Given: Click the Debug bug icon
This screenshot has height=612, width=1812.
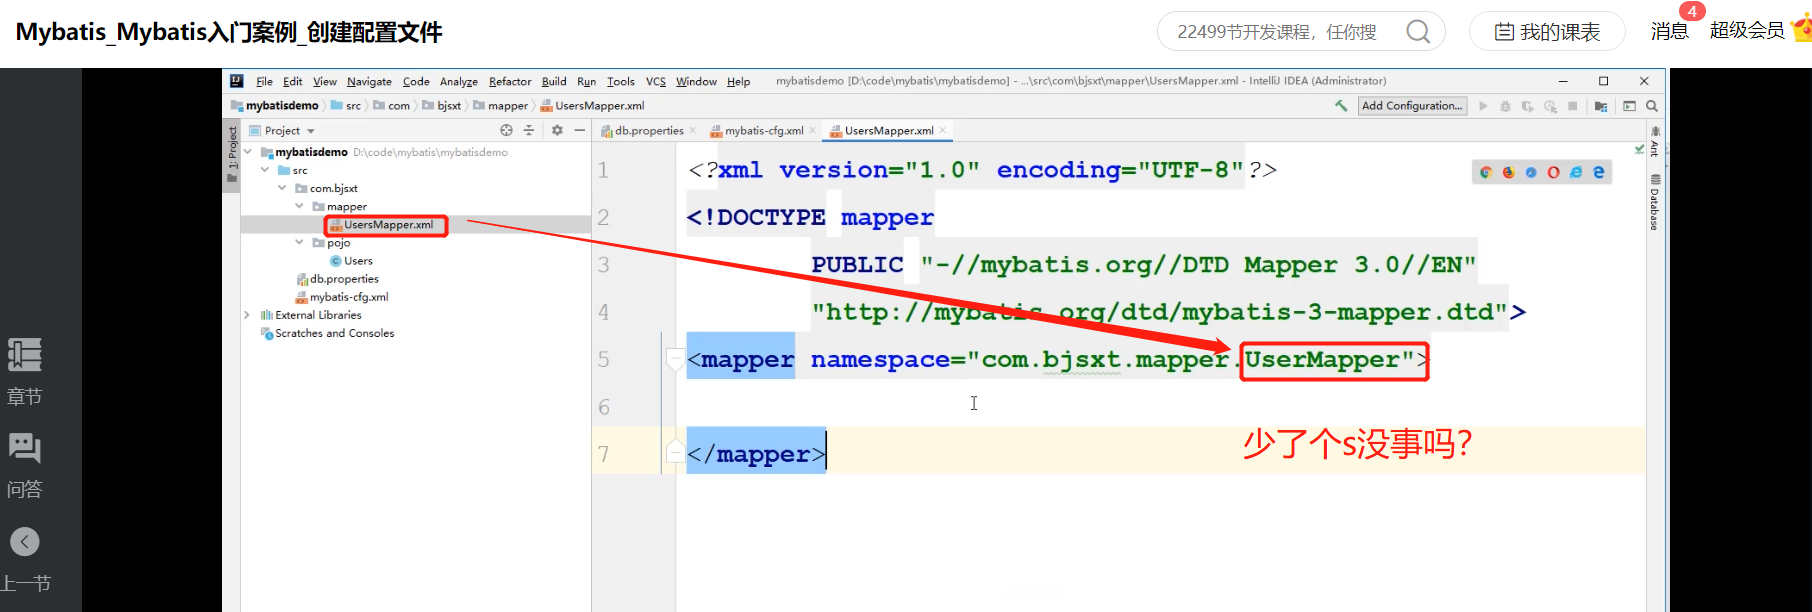Looking at the screenshot, I should coord(1505,106).
